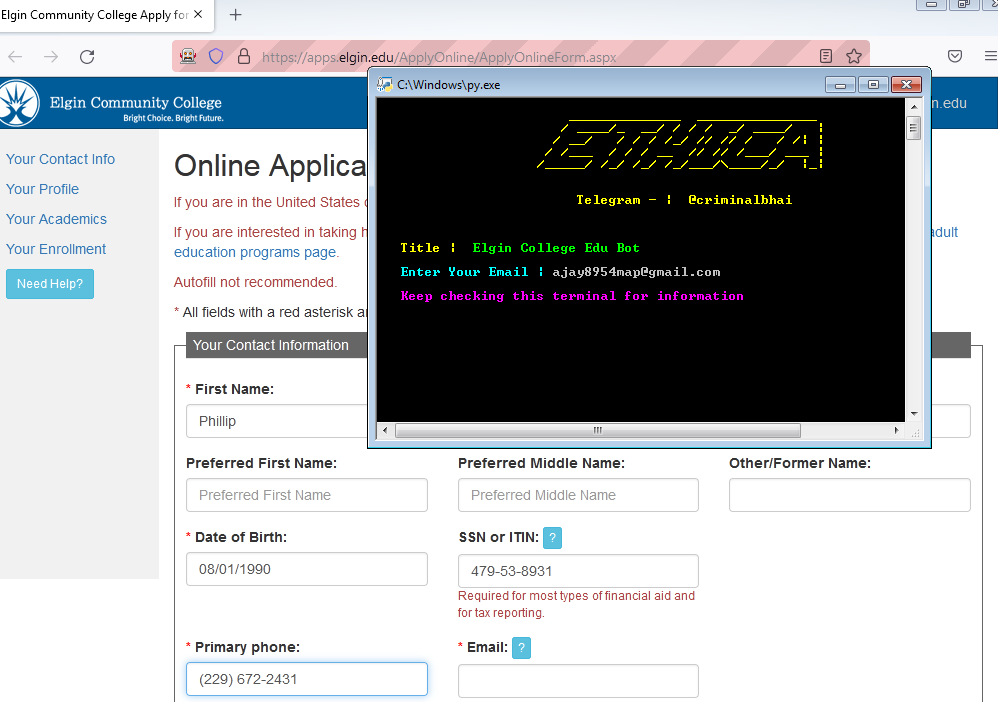Click the SSN or ITIN help question icon
The height and width of the screenshot is (702, 998).
pos(553,538)
